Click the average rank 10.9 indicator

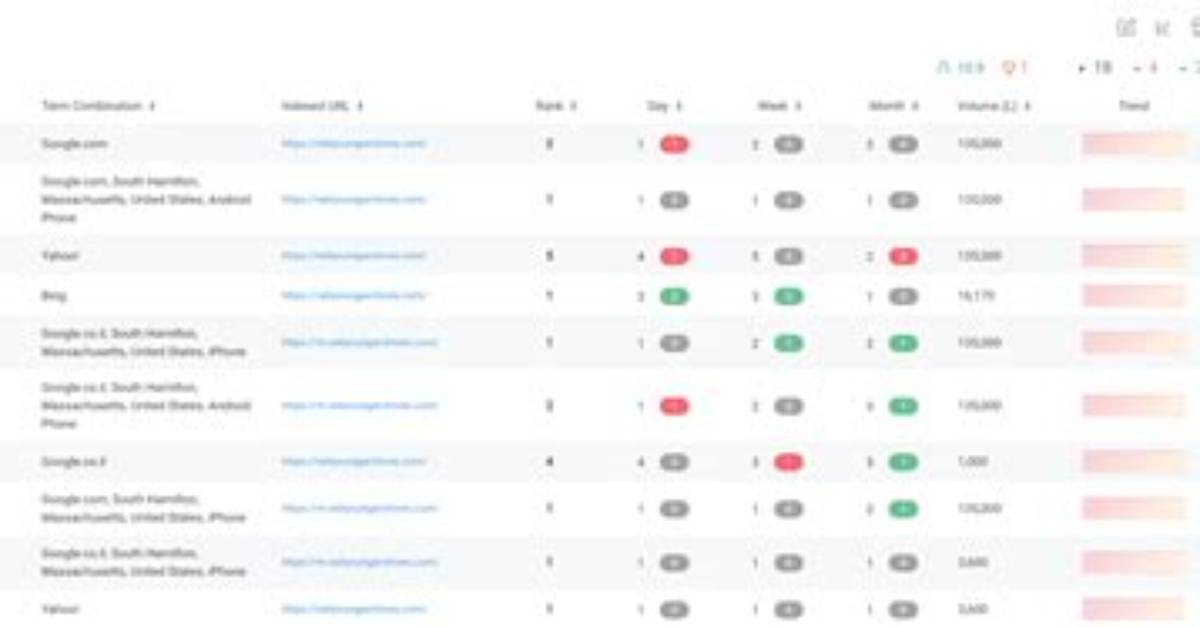(961, 68)
